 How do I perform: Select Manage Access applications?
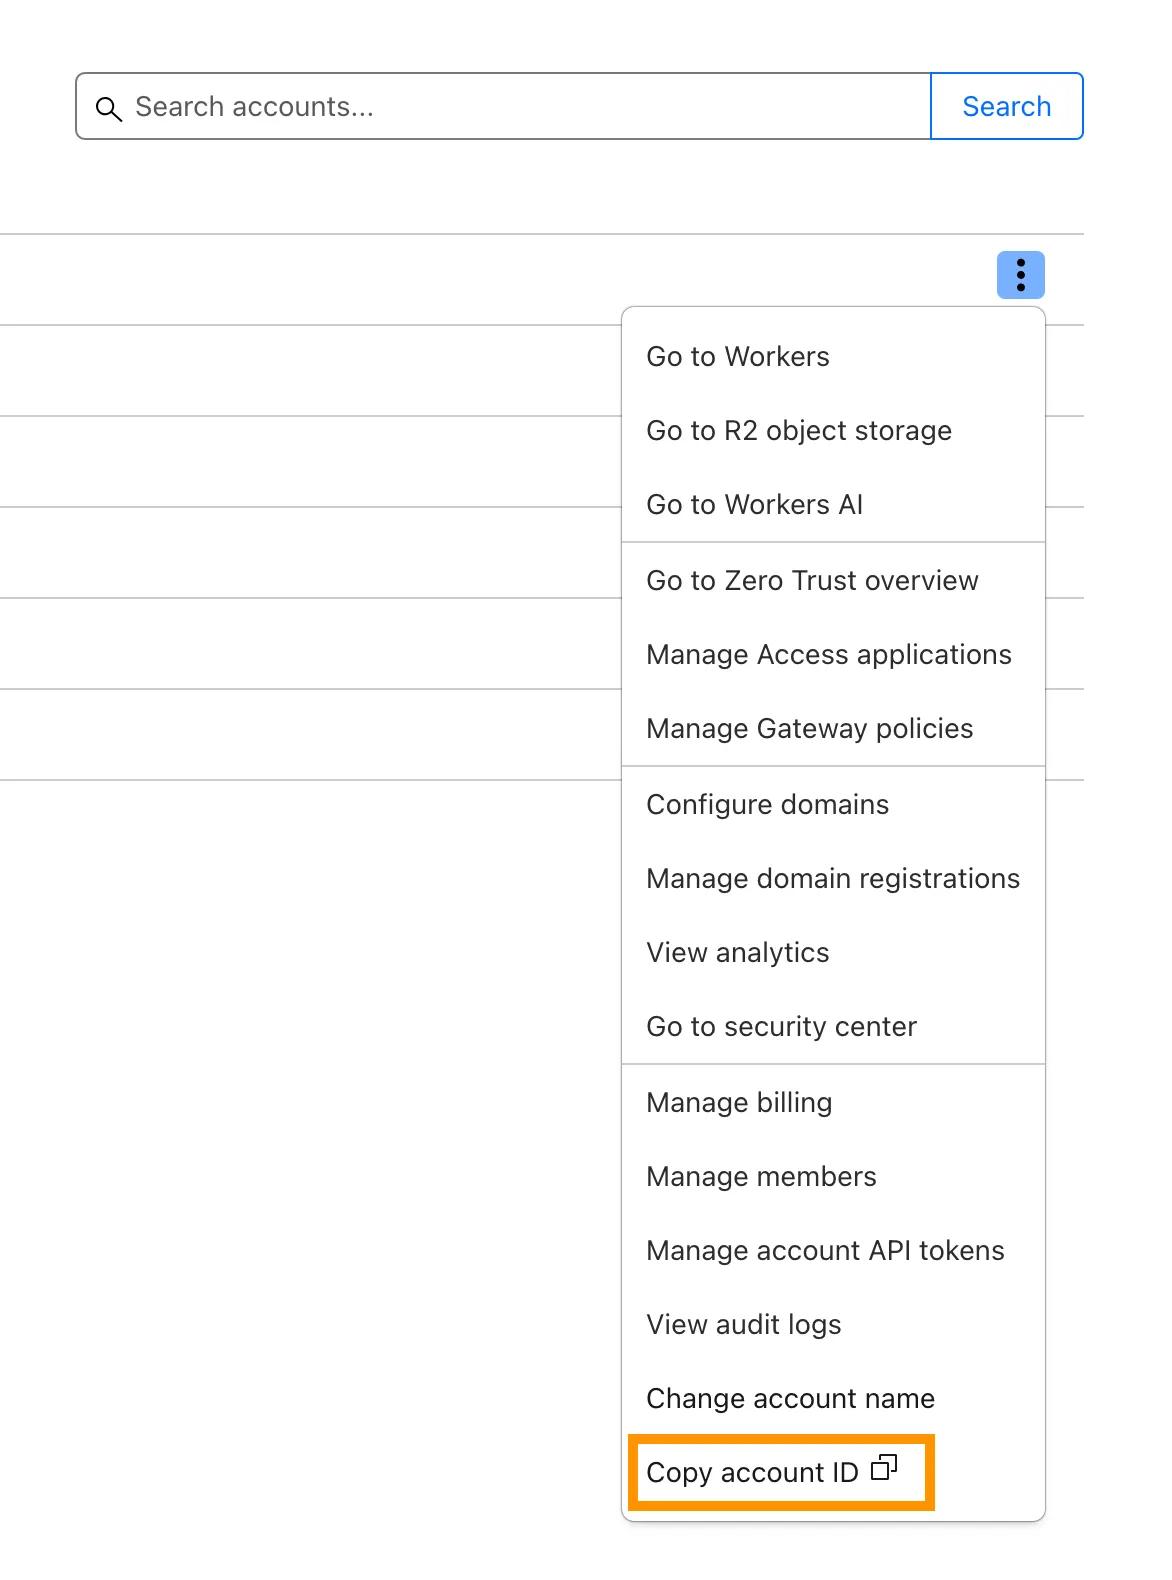click(828, 655)
